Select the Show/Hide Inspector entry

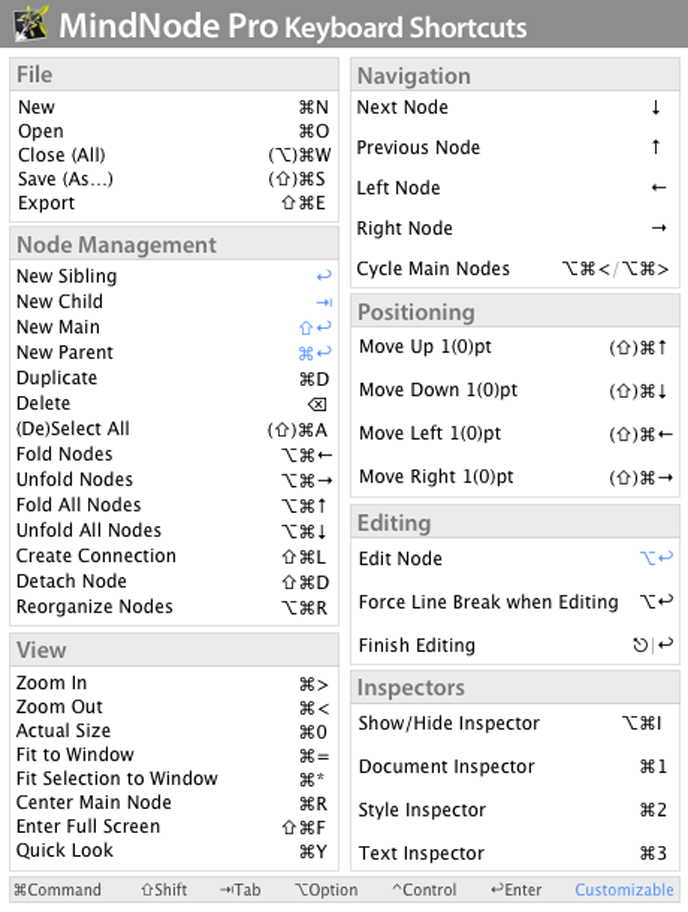(x=449, y=723)
